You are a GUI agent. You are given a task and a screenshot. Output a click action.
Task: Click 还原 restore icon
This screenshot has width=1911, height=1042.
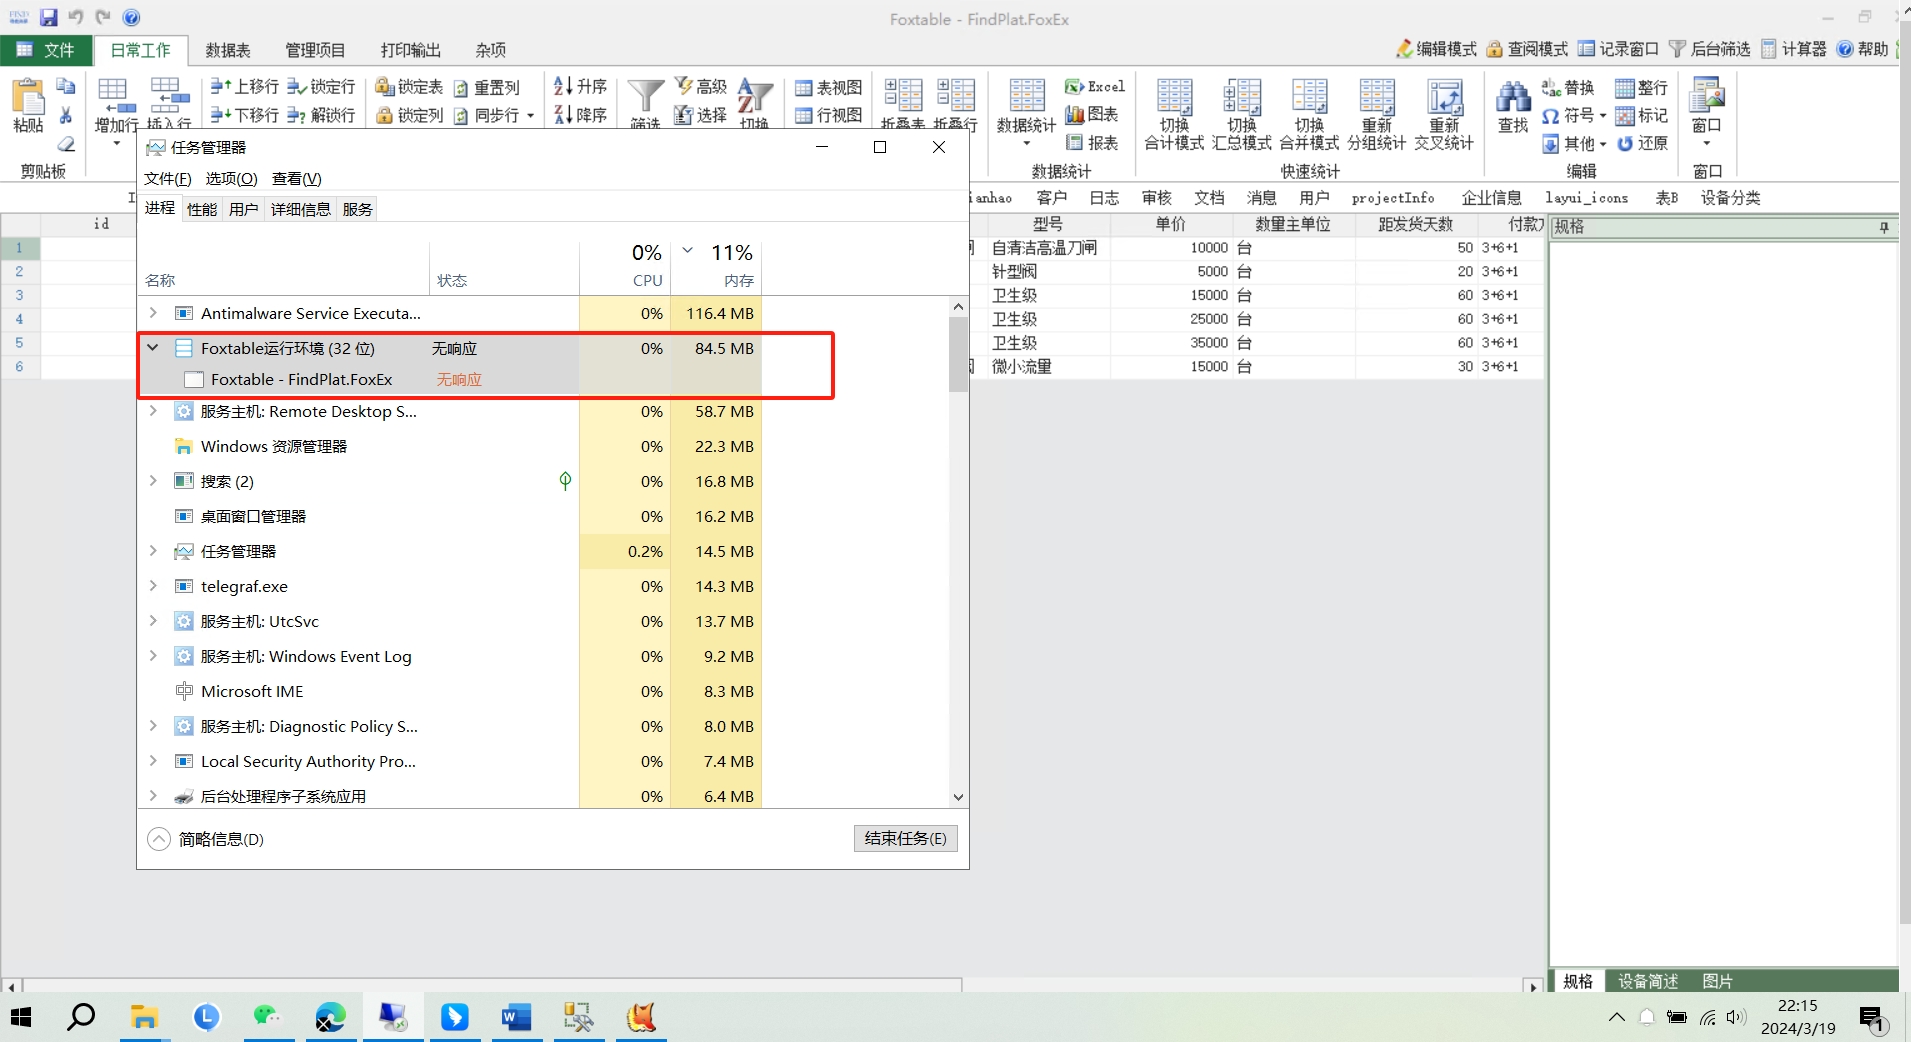(1642, 143)
